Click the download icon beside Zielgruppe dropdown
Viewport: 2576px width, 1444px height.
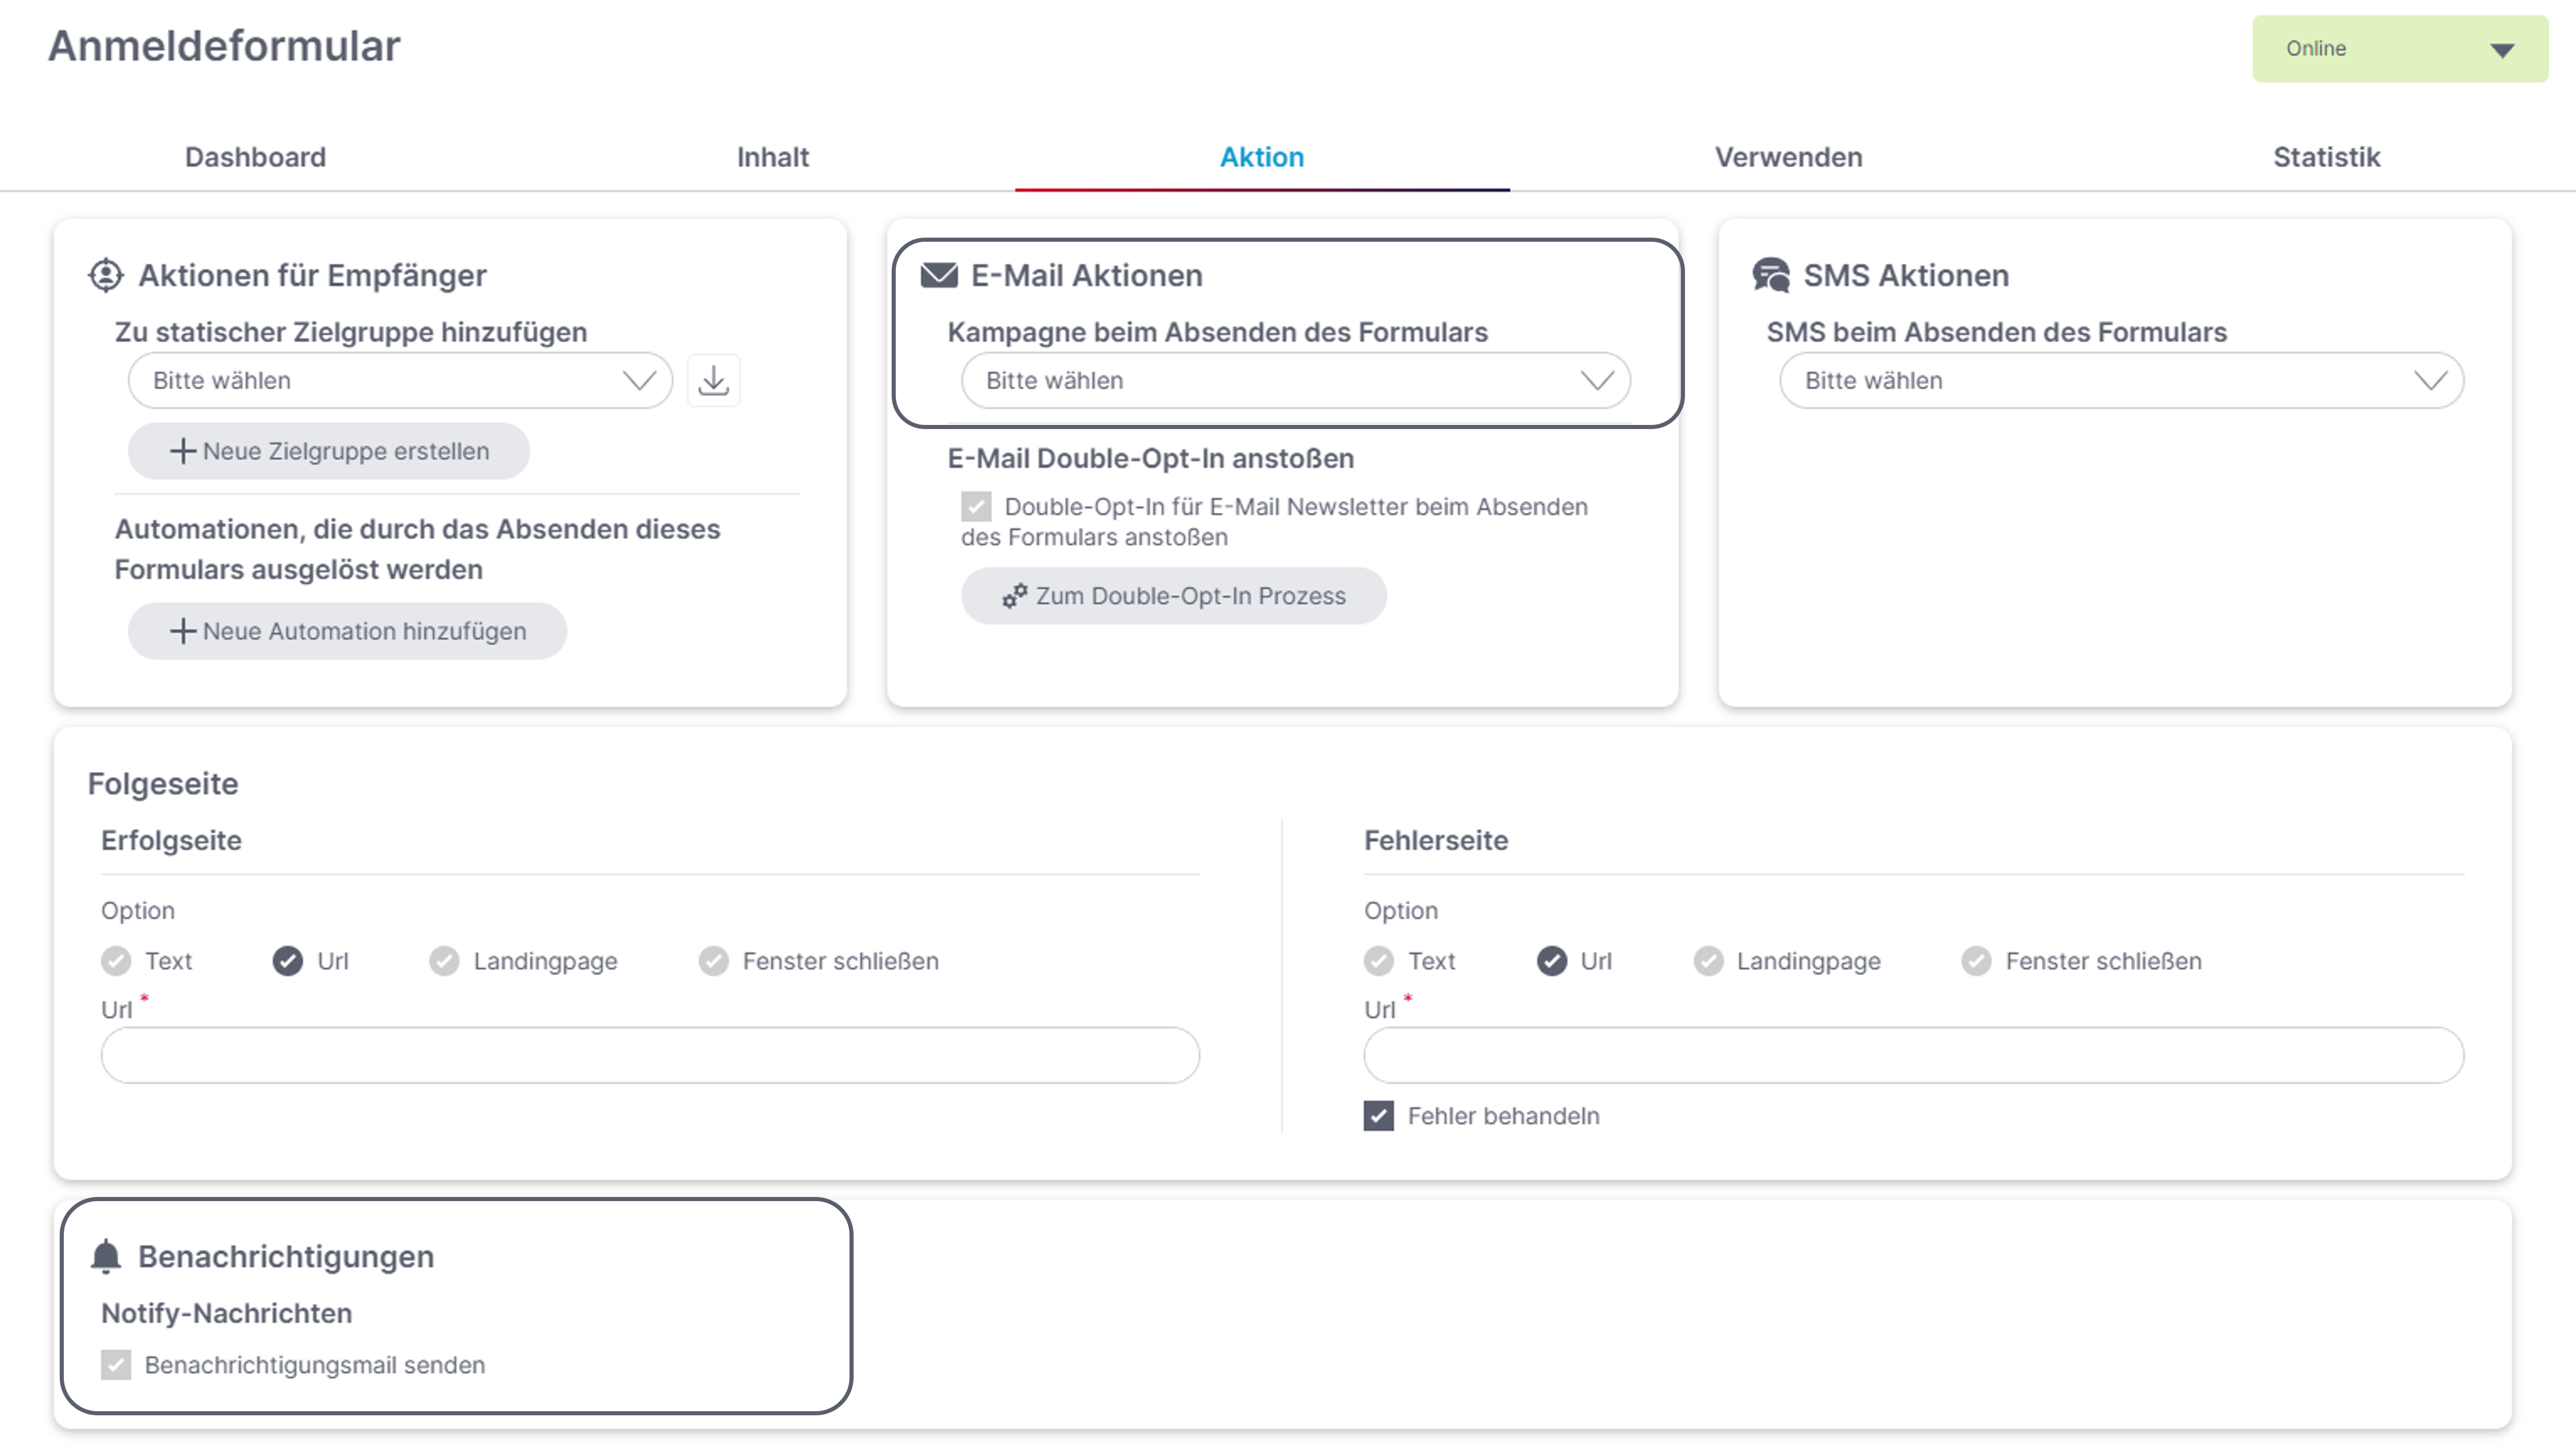(713, 381)
